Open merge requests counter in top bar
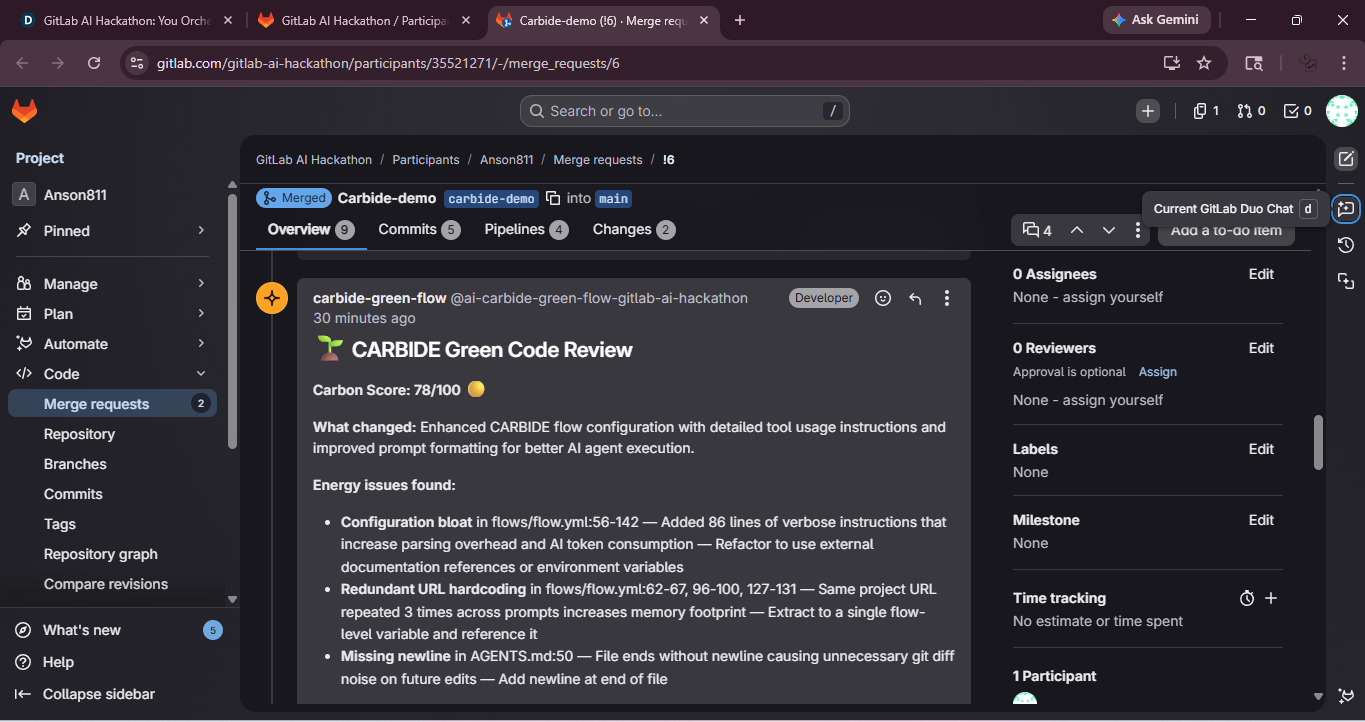Viewport: 1365px width, 722px height. [1252, 111]
